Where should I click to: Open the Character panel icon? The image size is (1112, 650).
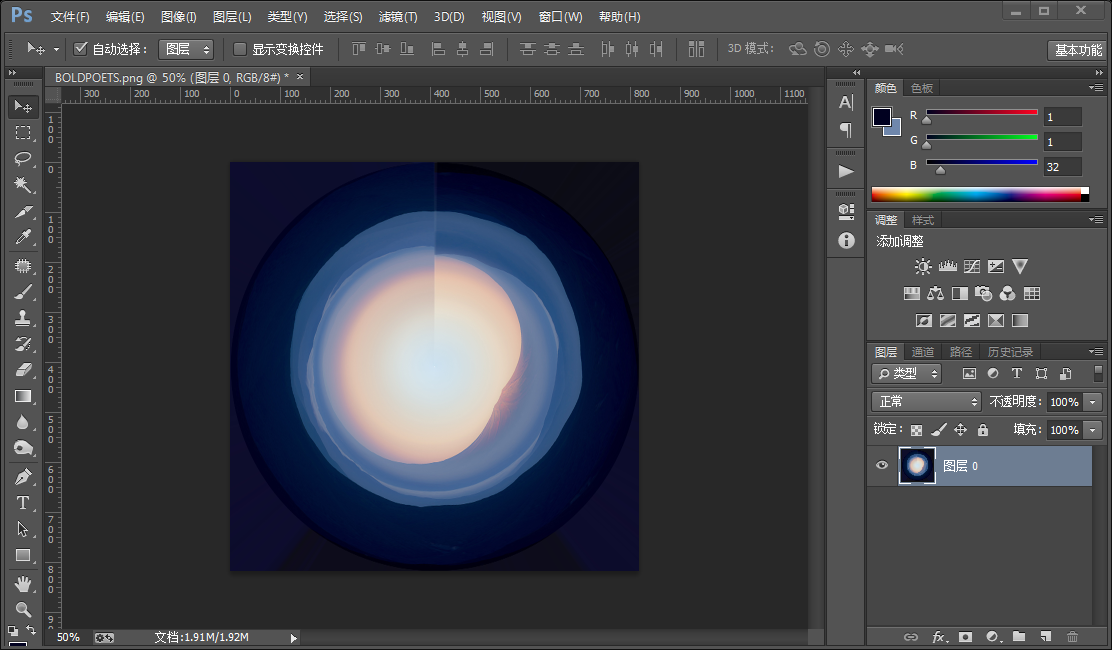pyautogui.click(x=845, y=103)
